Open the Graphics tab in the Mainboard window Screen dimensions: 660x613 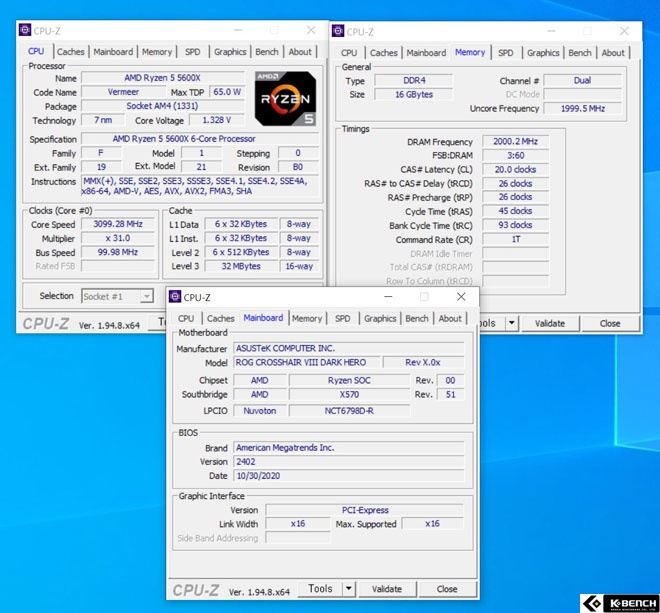pyautogui.click(x=380, y=318)
